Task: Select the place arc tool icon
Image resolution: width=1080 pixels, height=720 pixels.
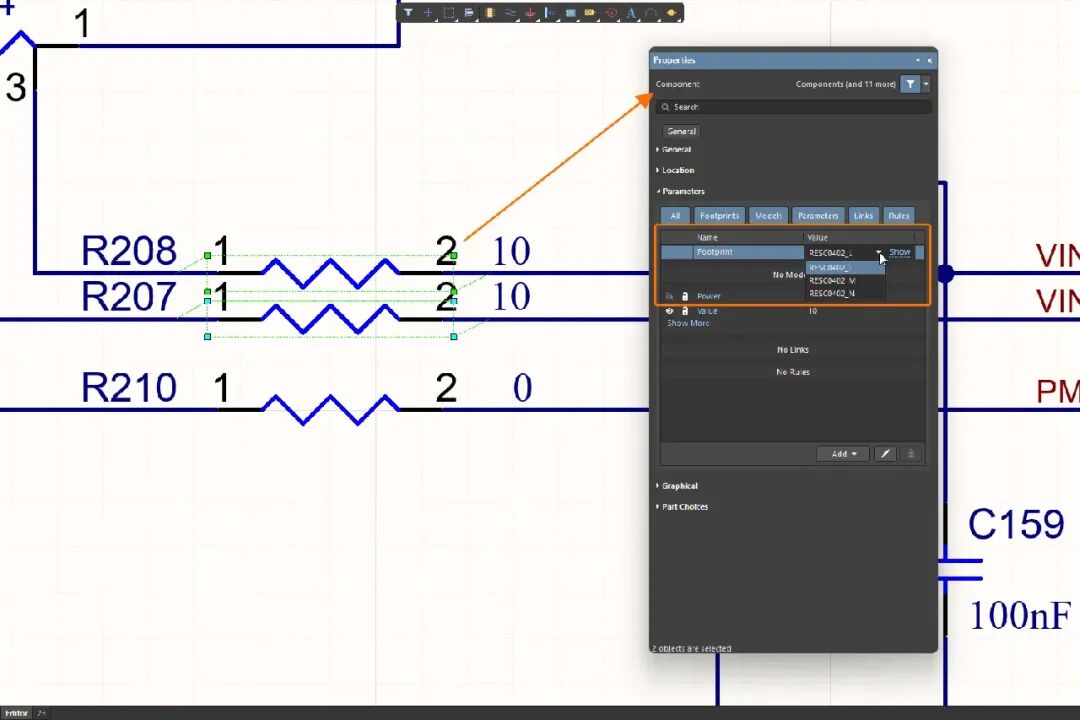Action: click(651, 13)
